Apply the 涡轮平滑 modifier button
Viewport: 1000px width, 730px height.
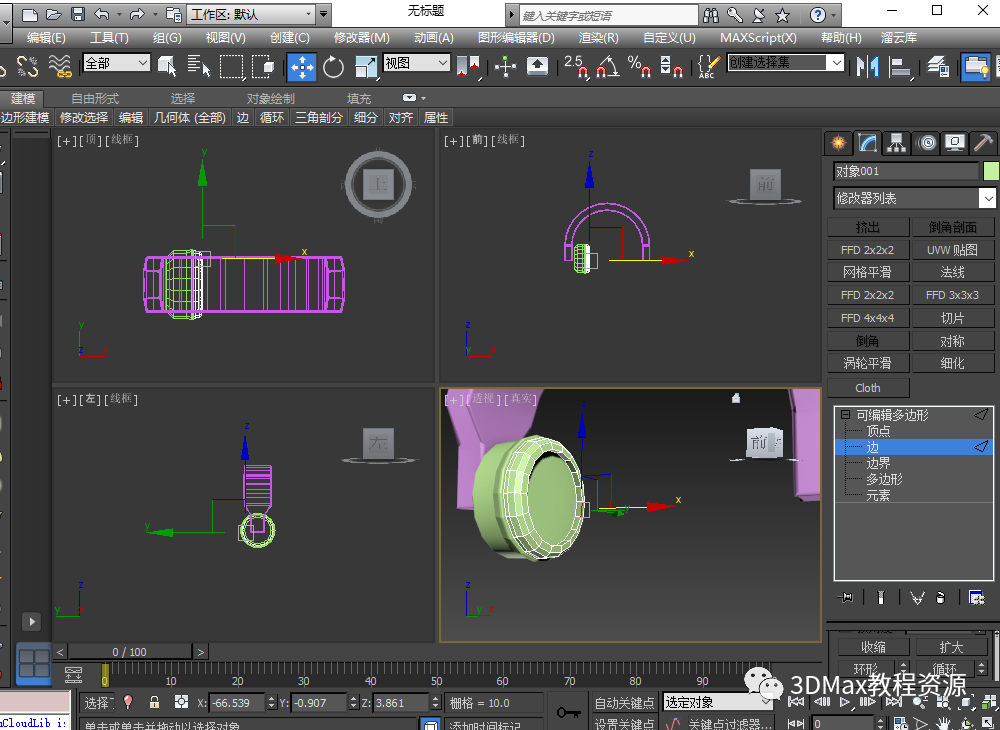[x=867, y=363]
